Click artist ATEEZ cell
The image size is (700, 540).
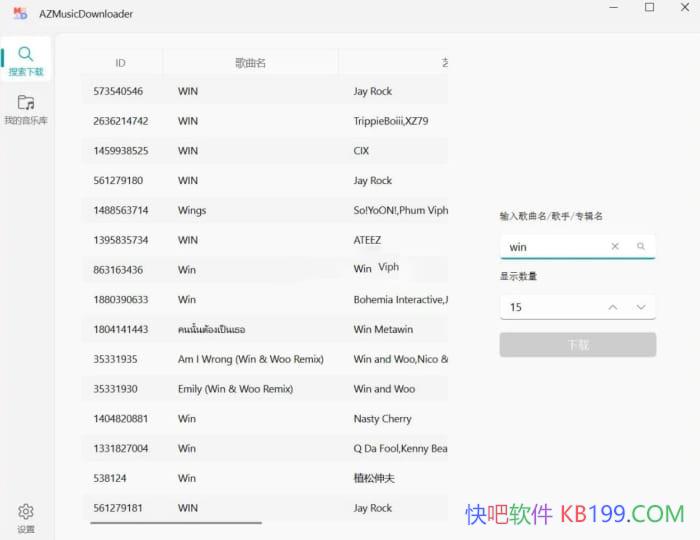tap(367, 240)
